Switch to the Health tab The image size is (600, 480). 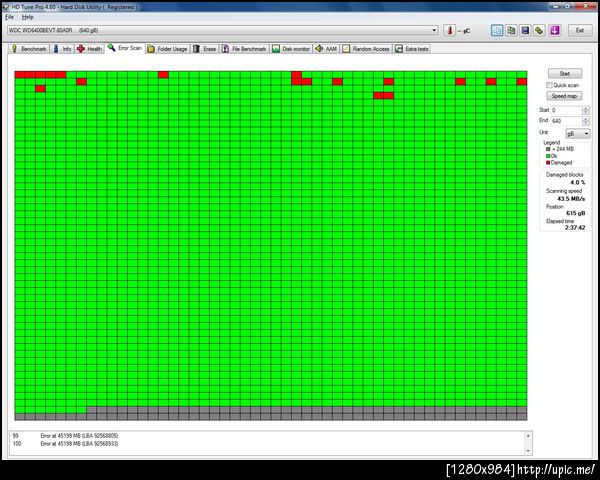point(90,49)
